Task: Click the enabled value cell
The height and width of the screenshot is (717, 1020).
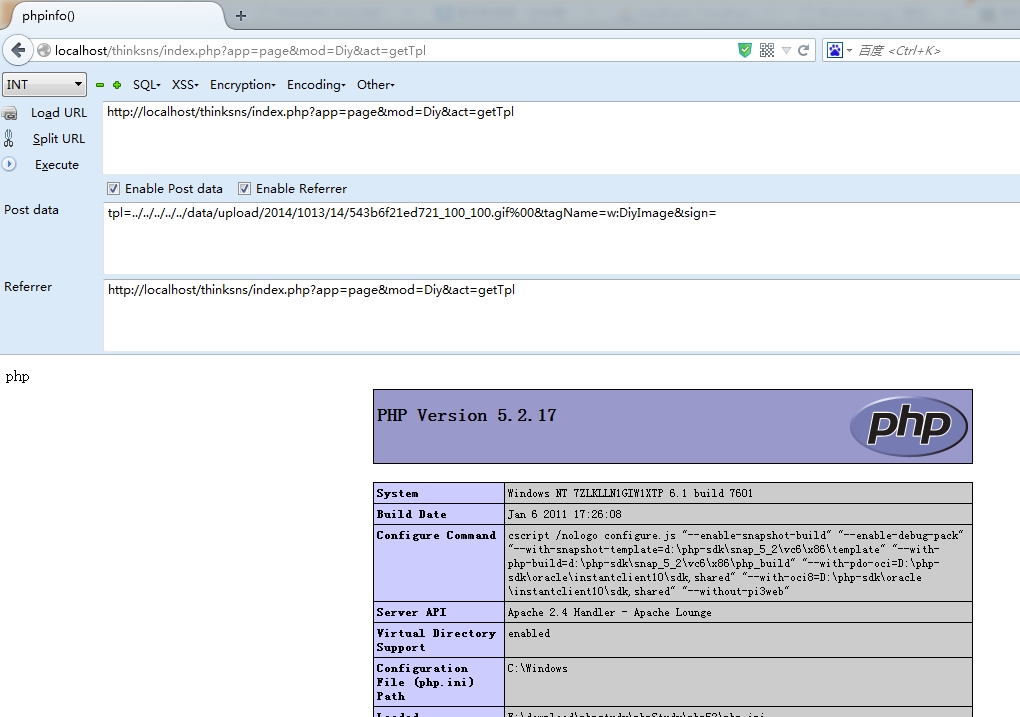Action: tap(738, 640)
